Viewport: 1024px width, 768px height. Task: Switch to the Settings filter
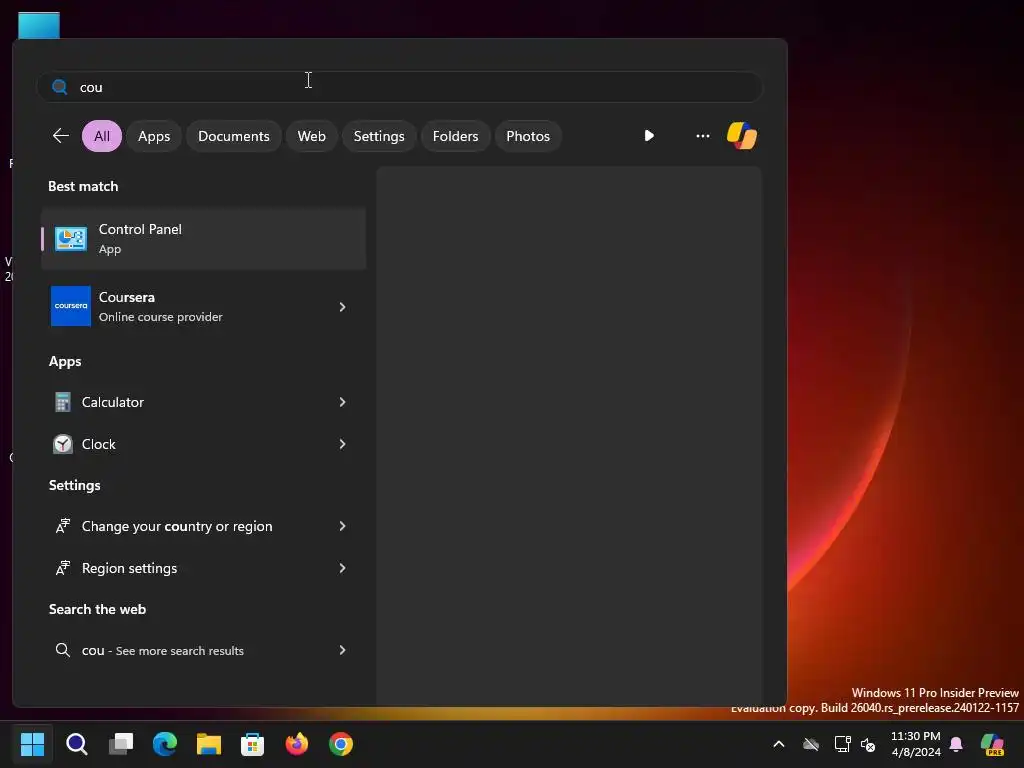(379, 136)
